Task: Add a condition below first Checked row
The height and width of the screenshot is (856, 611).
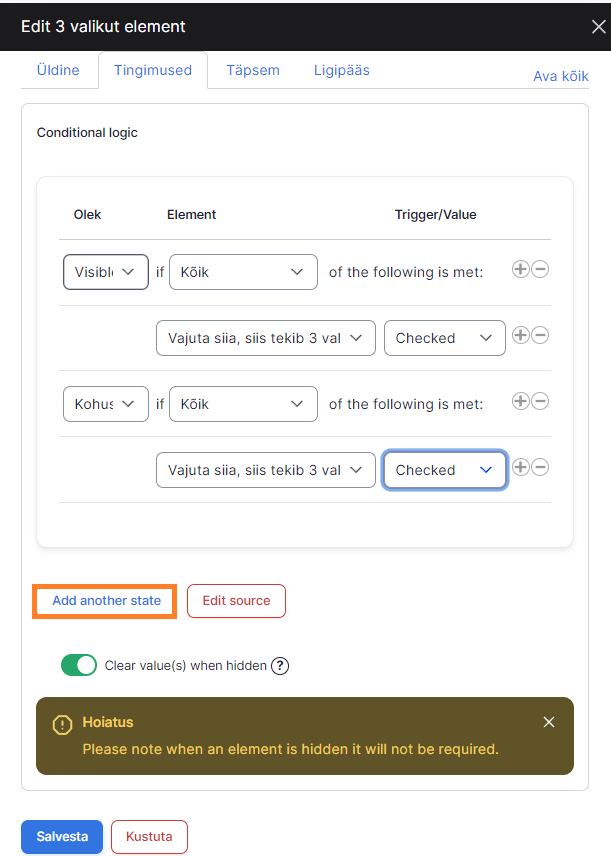Action: 520,335
